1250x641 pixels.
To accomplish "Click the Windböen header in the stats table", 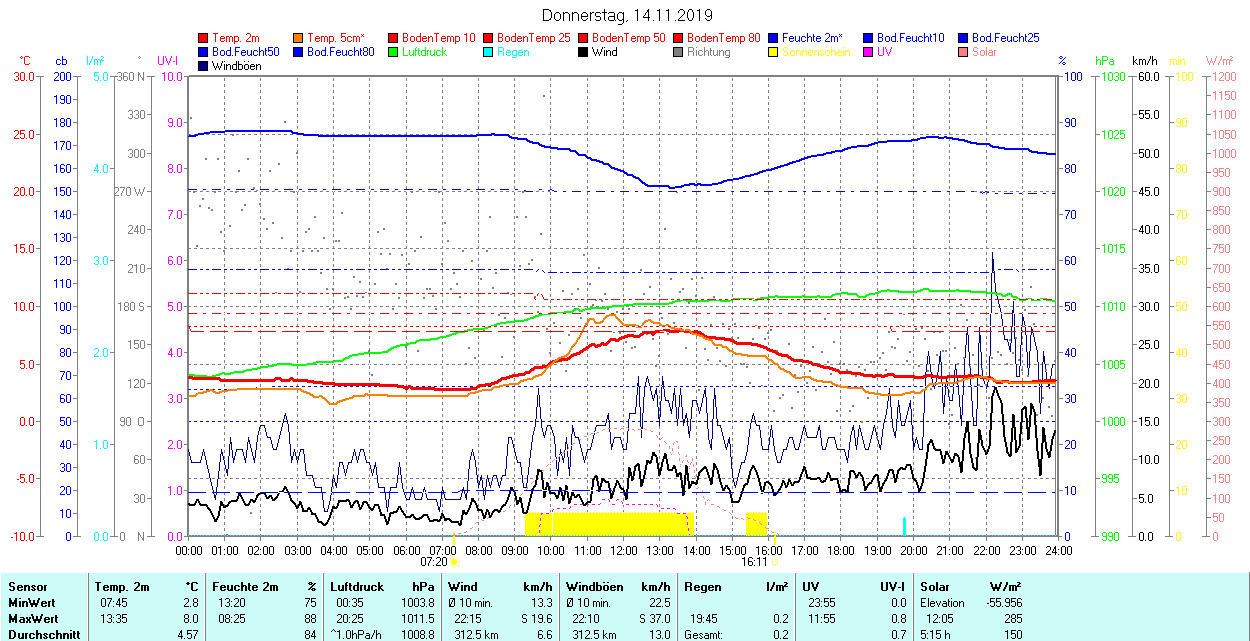I will click(x=596, y=588).
